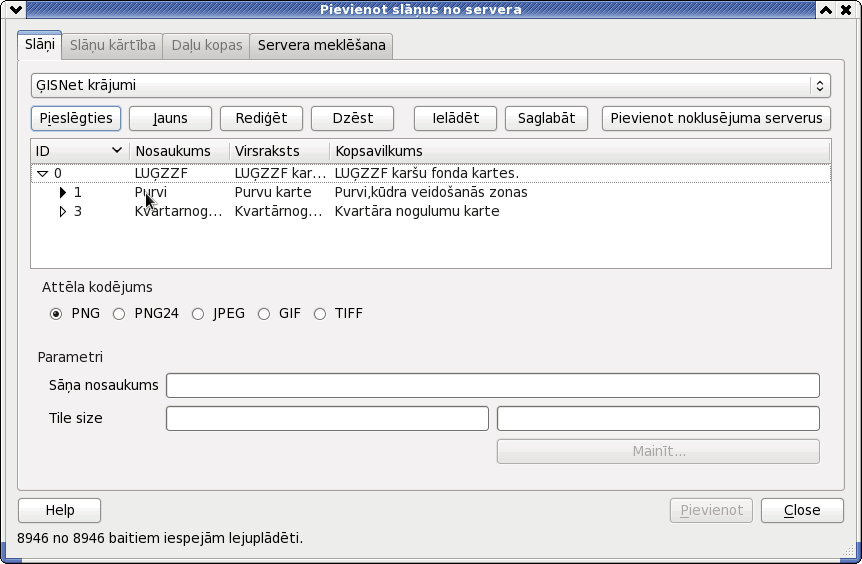Save connections with Saglabāt button

tap(546, 118)
